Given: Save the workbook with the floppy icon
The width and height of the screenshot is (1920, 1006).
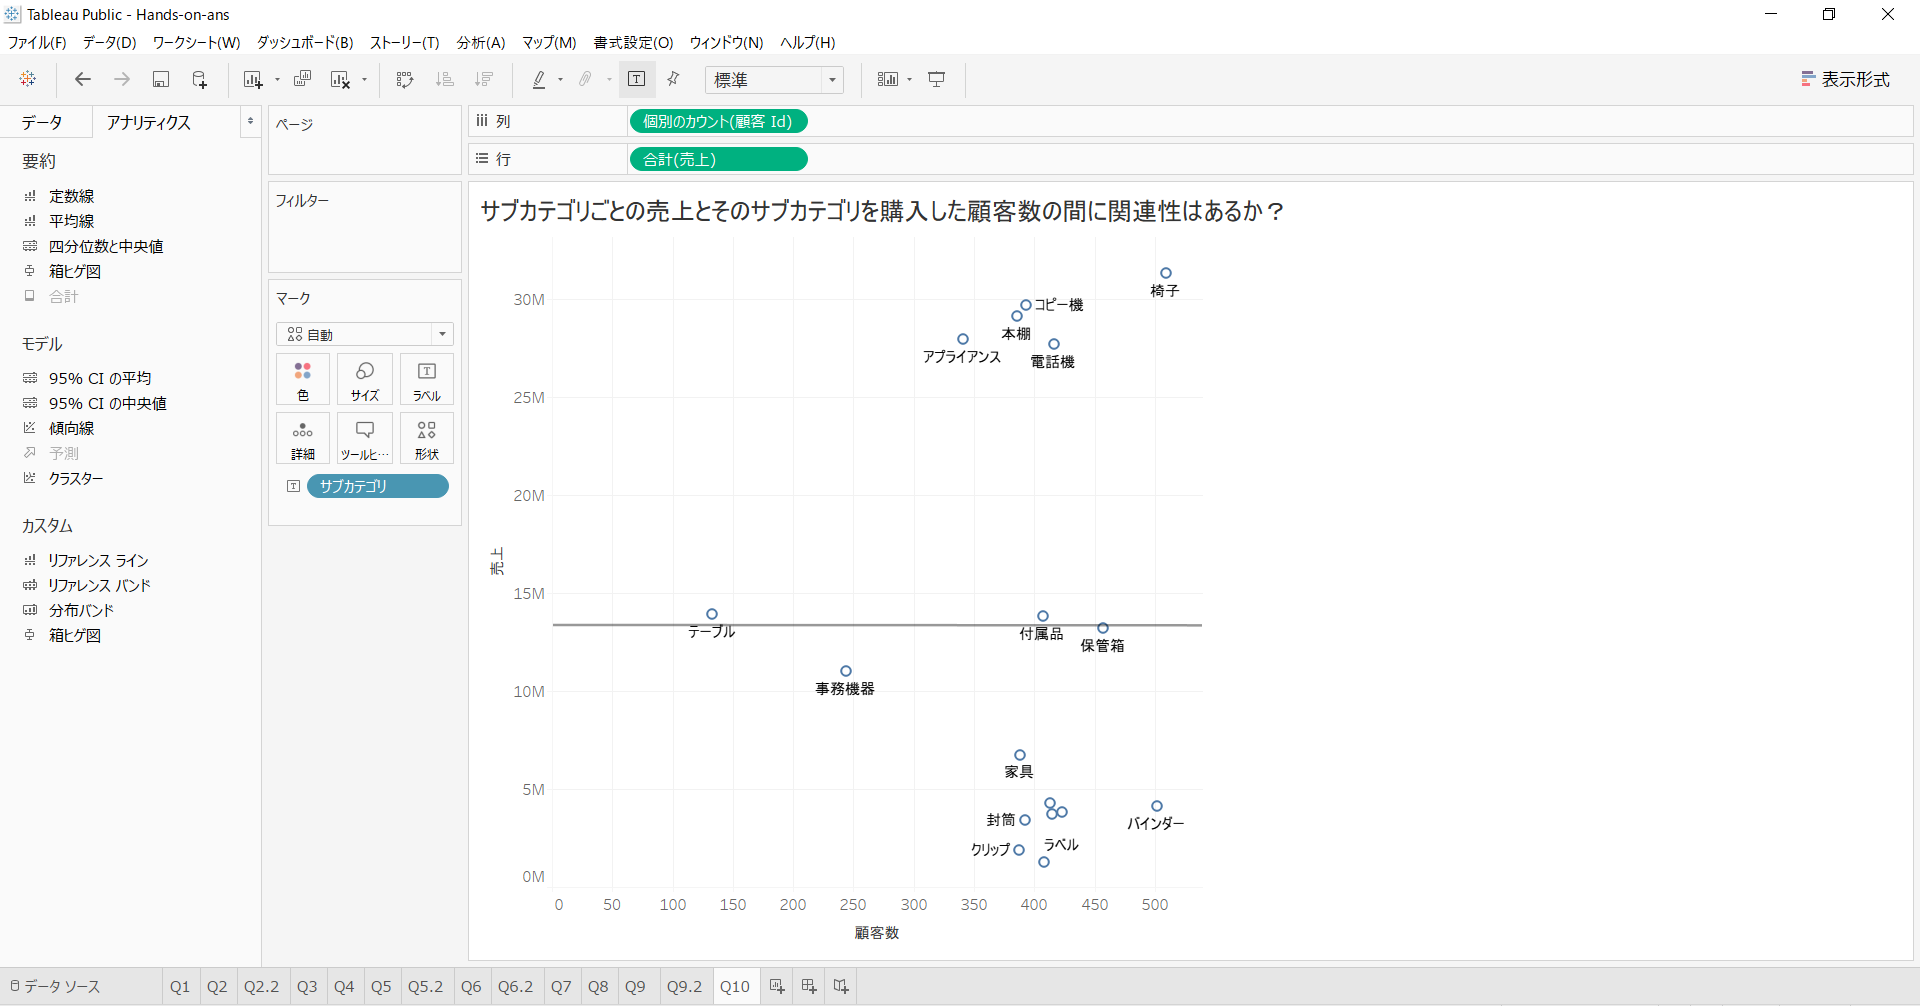Looking at the screenshot, I should [160, 79].
